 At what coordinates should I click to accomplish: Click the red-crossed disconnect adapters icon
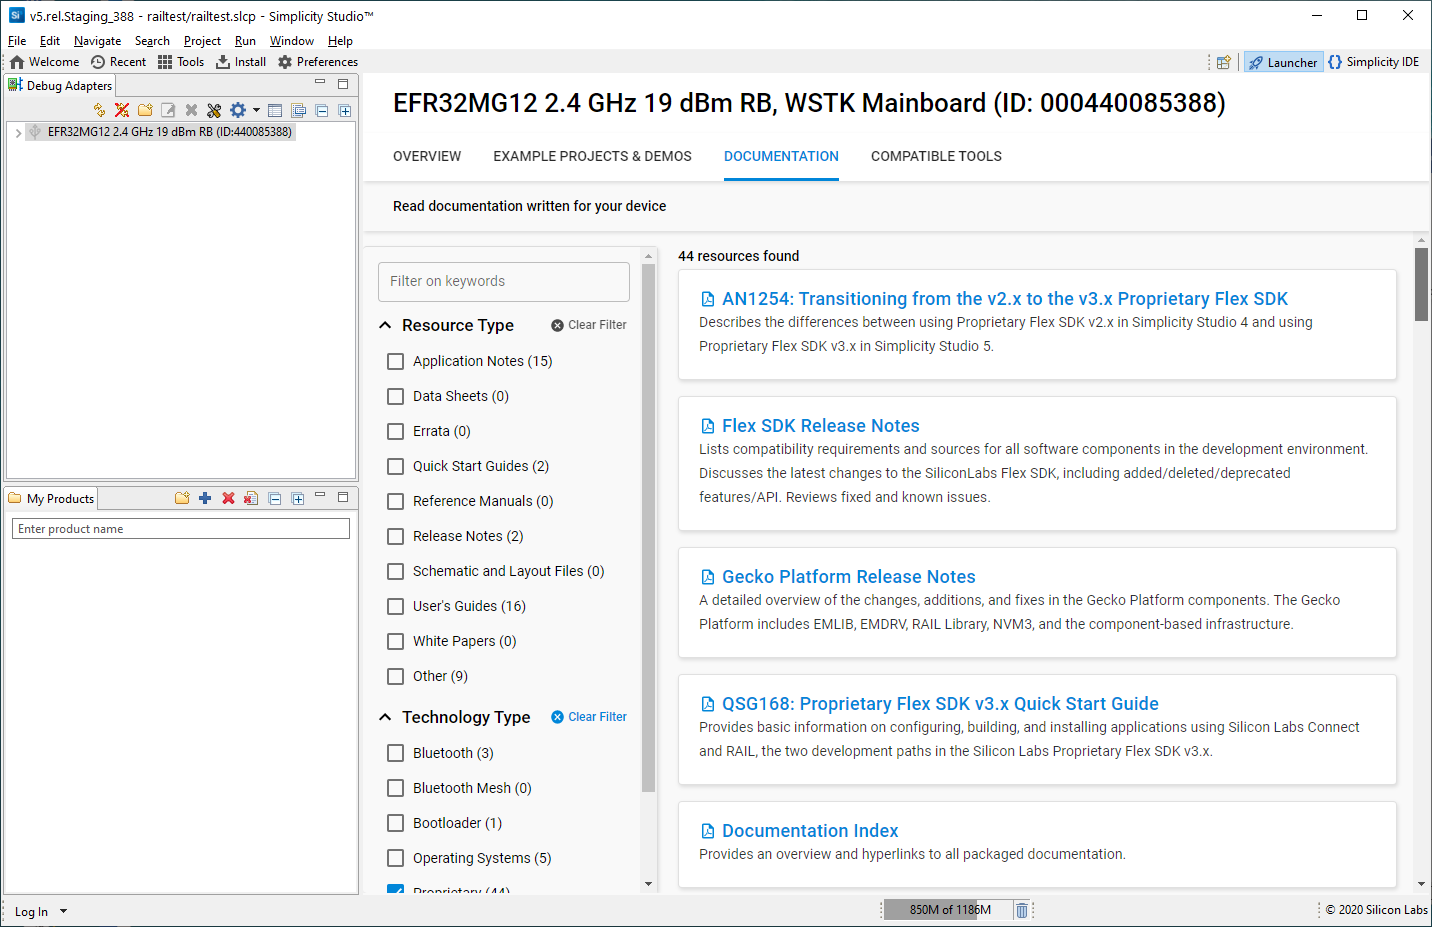122,110
